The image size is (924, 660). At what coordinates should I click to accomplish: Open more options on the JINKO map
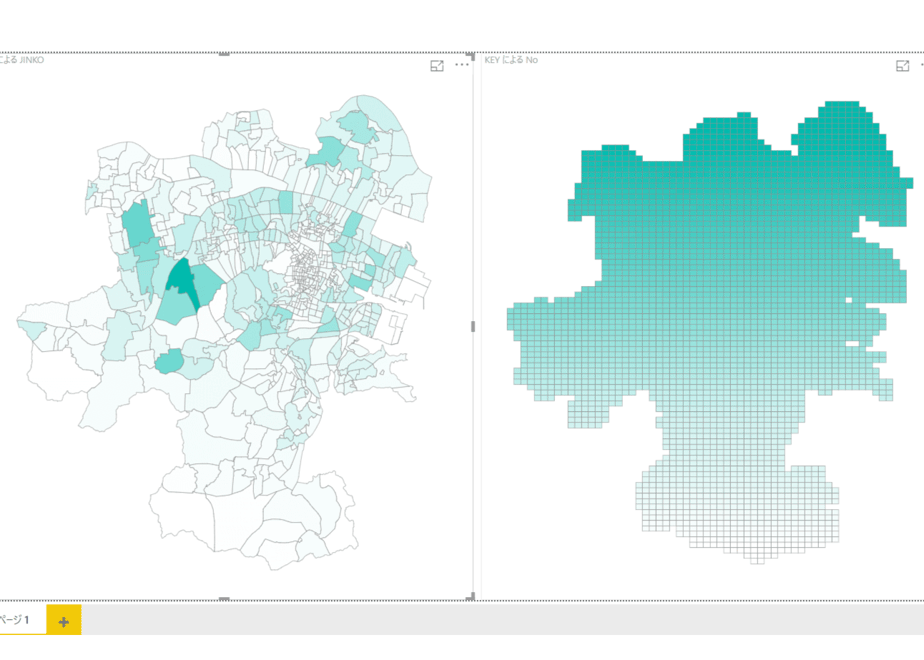click(462, 65)
